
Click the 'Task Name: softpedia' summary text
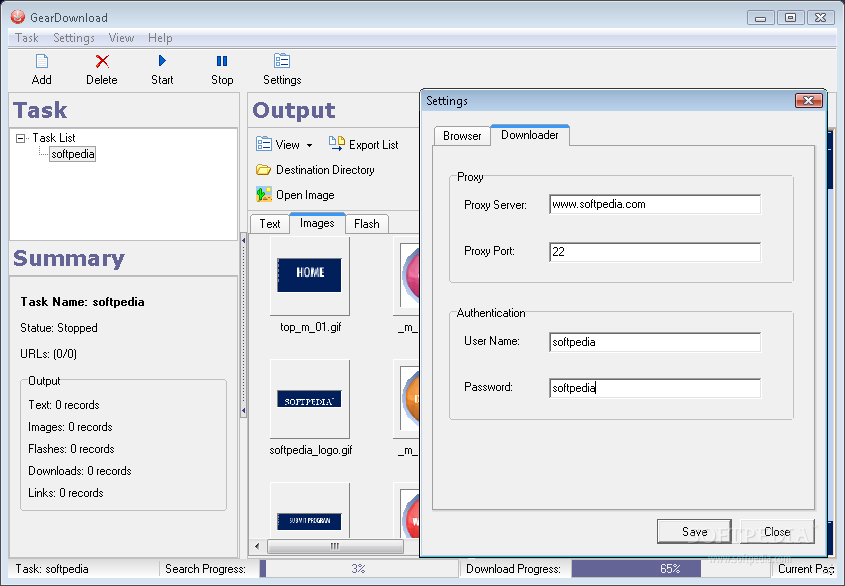coord(82,302)
